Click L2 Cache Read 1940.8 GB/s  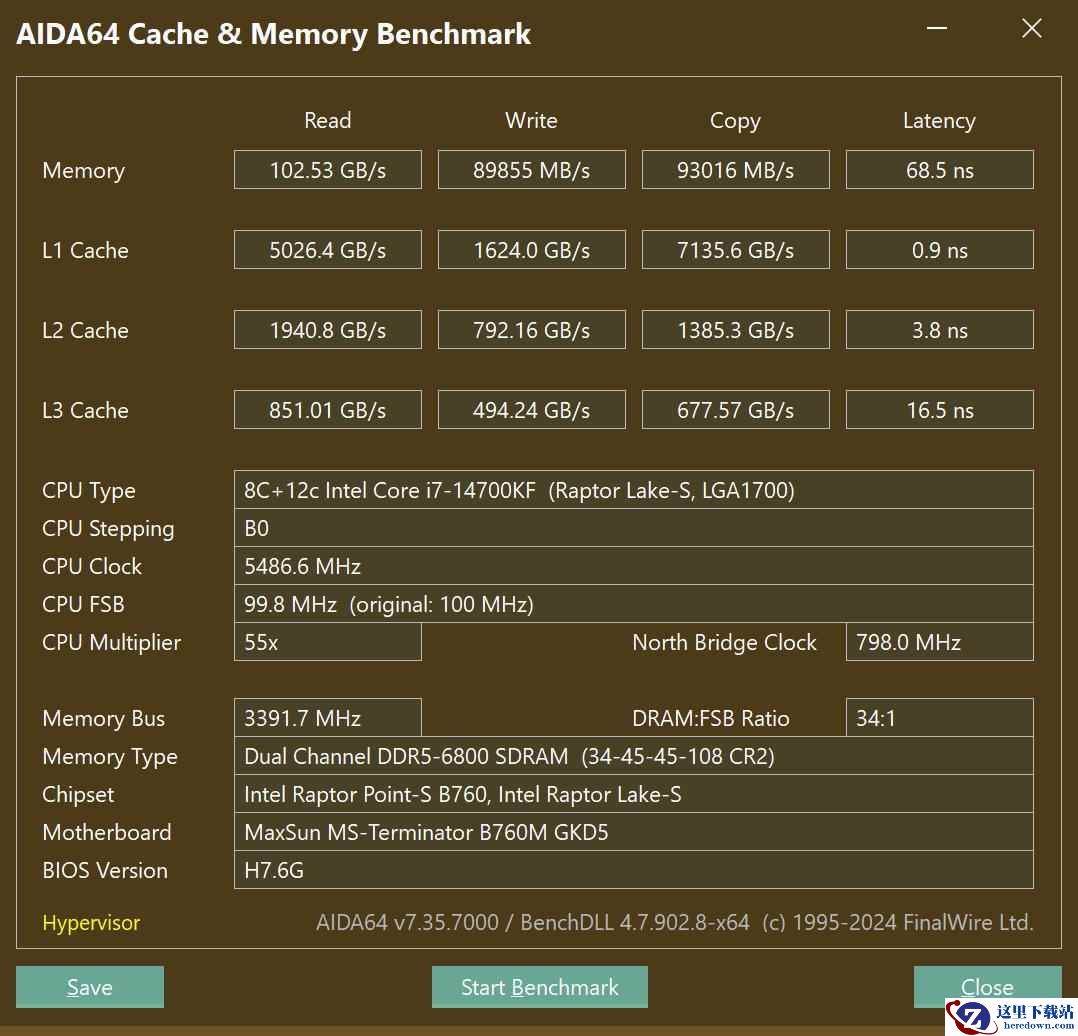(328, 330)
